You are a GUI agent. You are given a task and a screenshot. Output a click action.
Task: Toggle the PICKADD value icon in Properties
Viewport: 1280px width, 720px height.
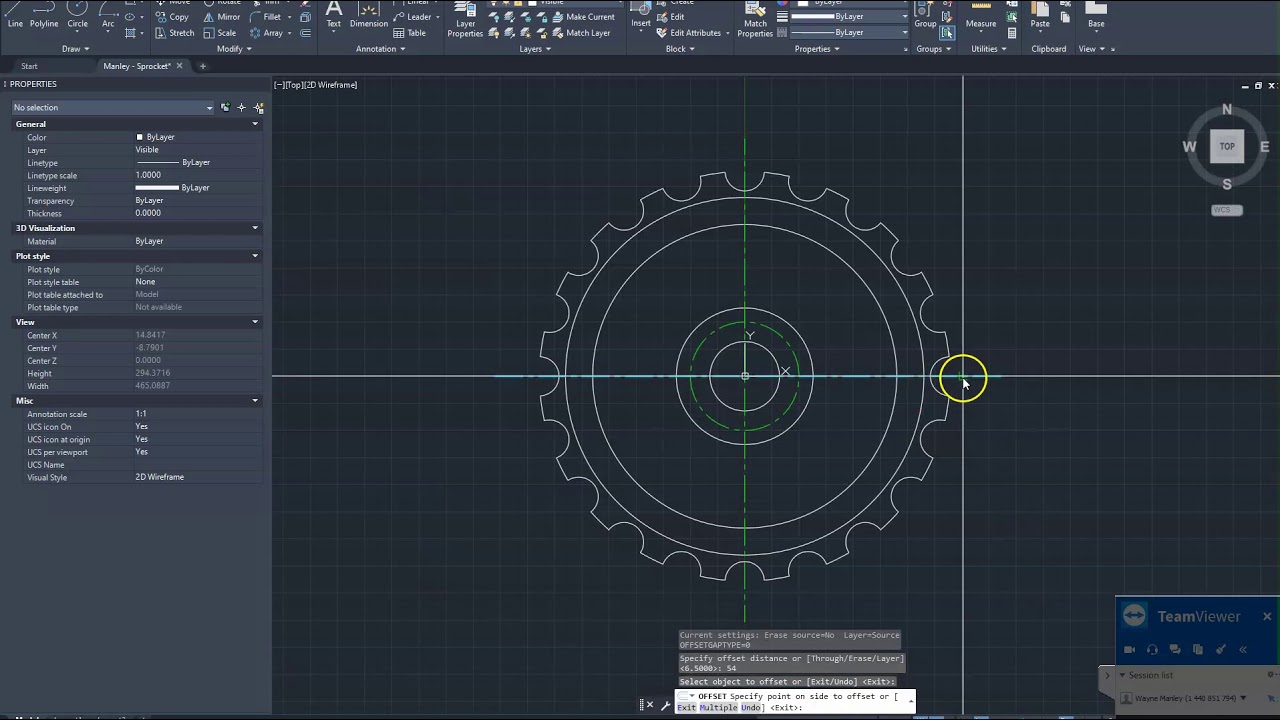point(225,107)
